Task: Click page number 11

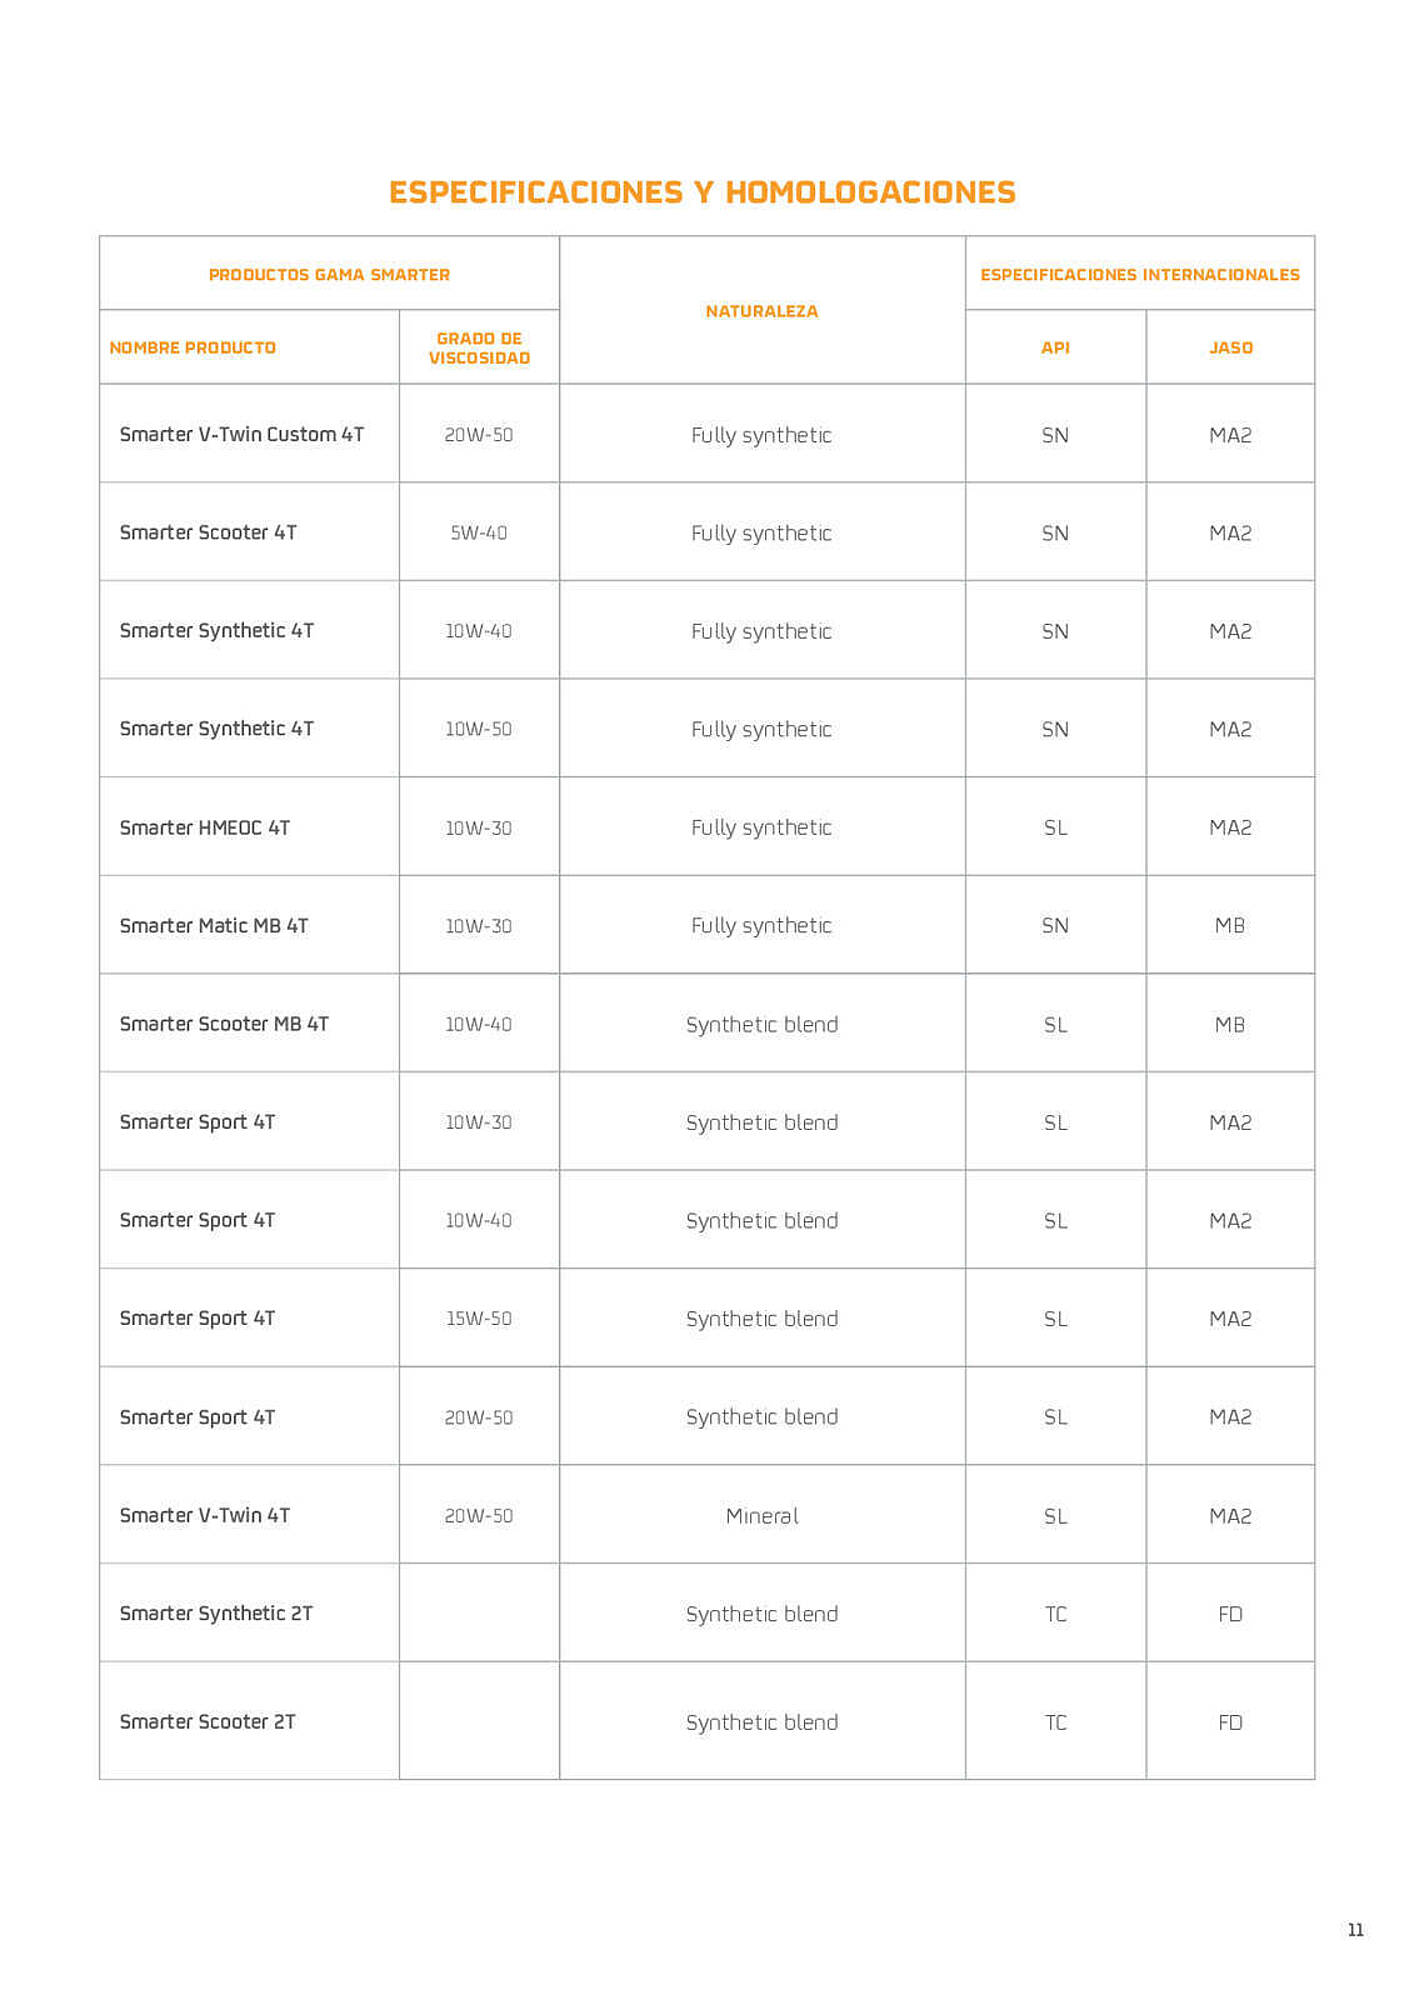Action: [1355, 1930]
